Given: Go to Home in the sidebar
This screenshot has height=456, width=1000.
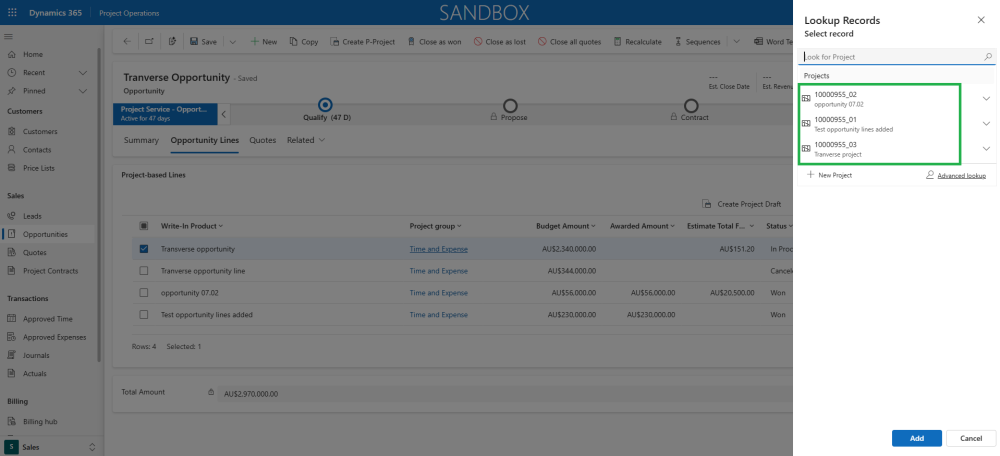Looking at the screenshot, I should pyautogui.click(x=33, y=54).
